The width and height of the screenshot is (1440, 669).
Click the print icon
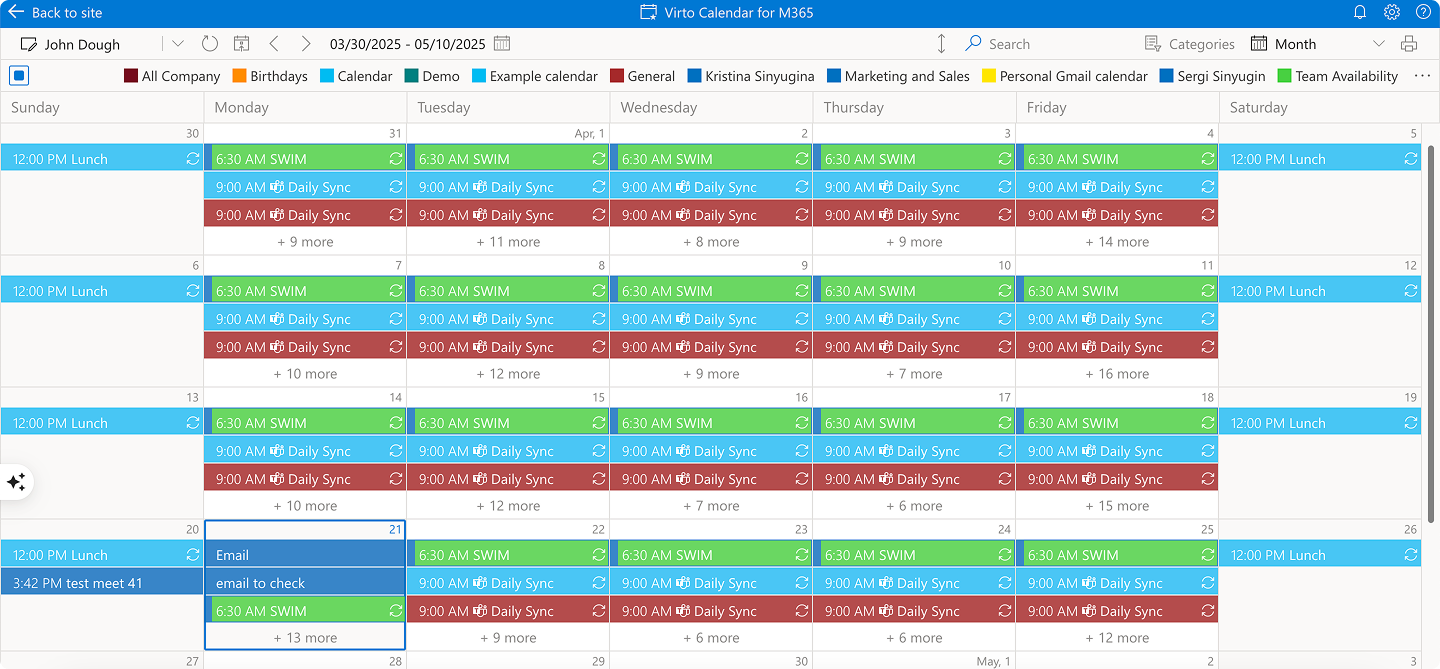(1409, 44)
